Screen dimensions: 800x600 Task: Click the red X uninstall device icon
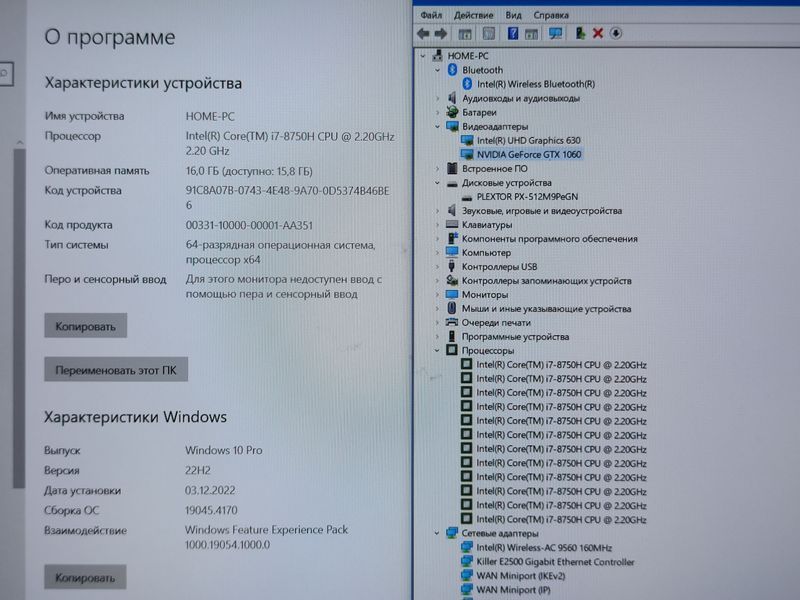coord(598,34)
